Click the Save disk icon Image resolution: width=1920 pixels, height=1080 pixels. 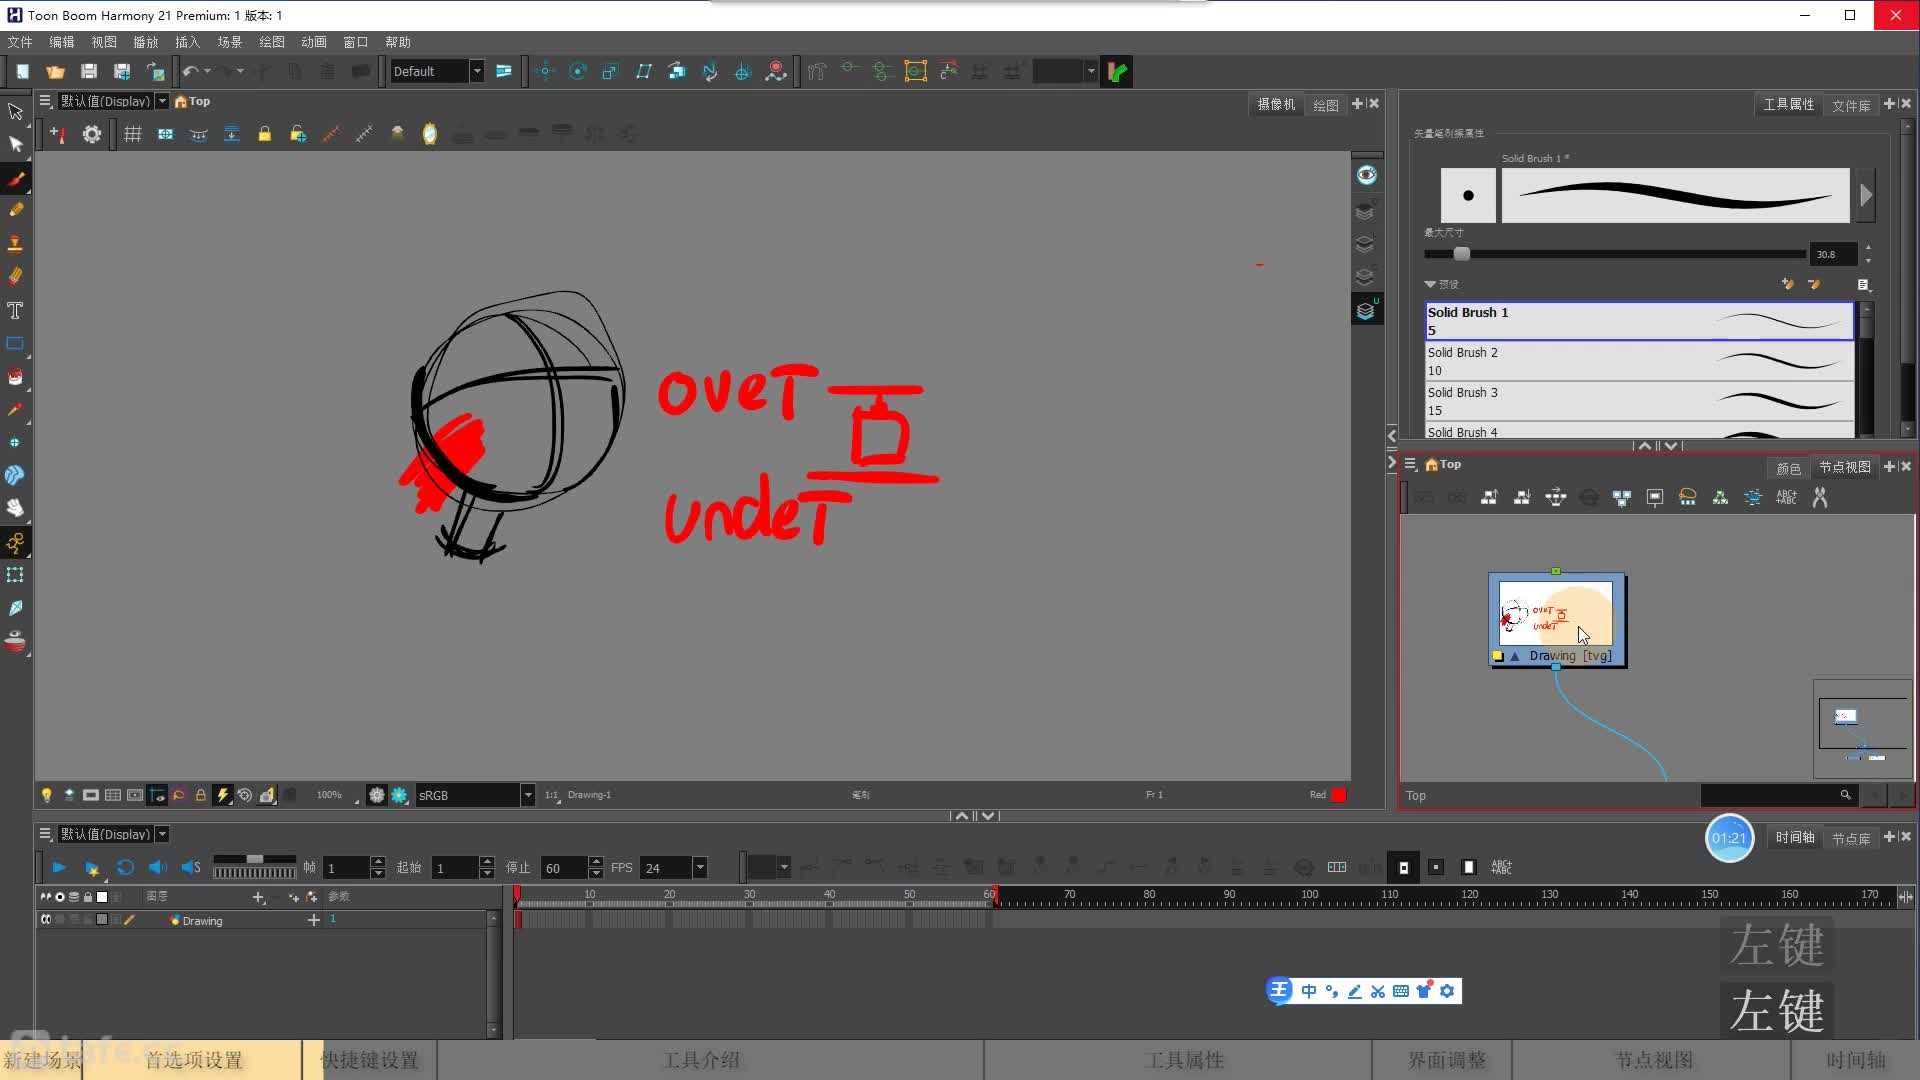tap(89, 71)
